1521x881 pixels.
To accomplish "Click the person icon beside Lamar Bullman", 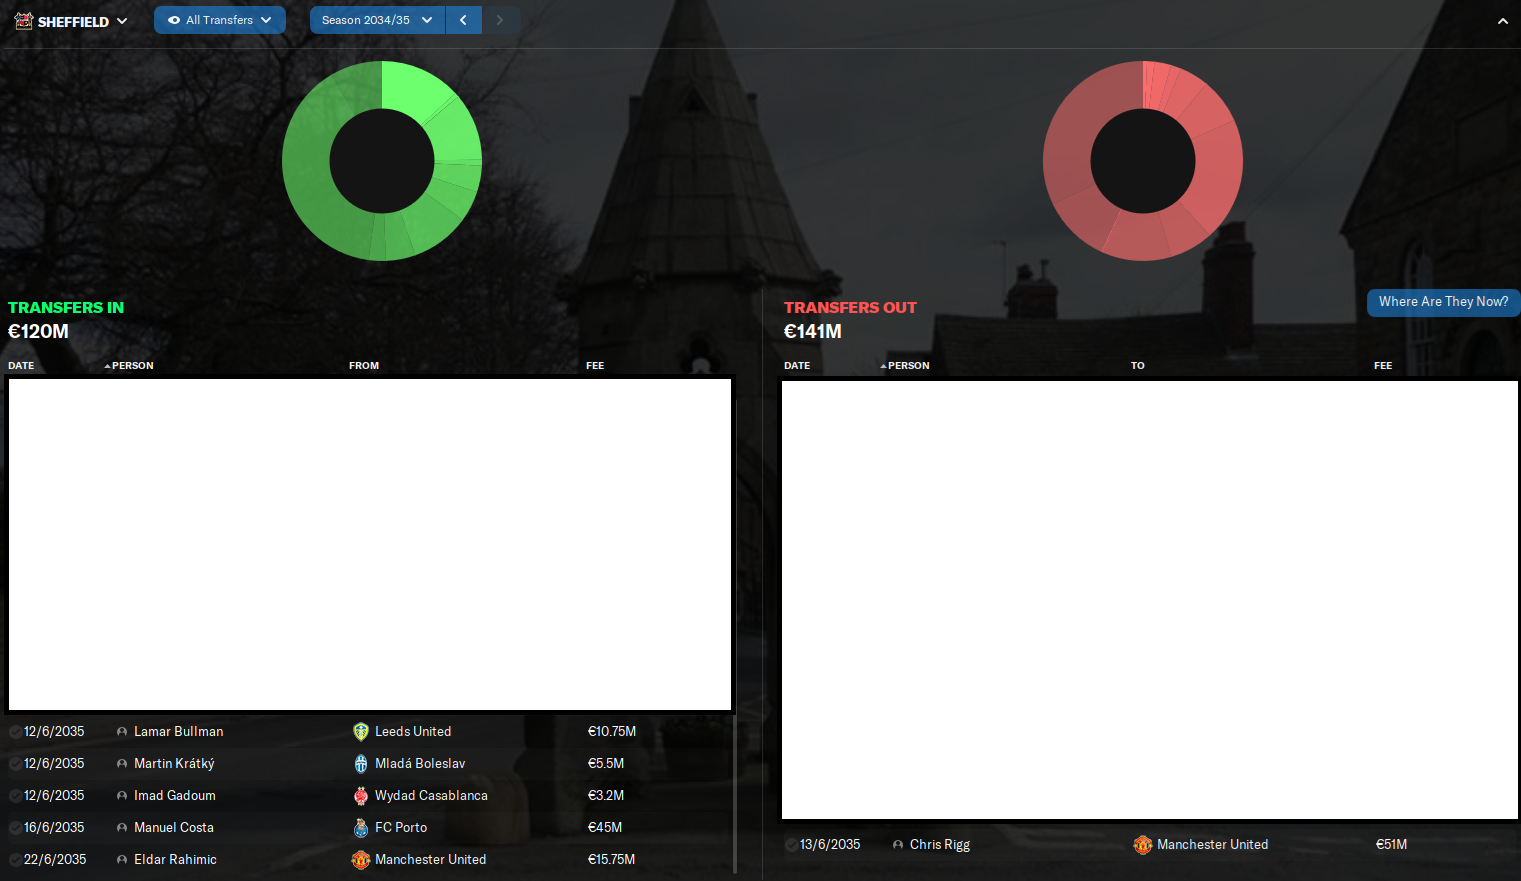I will pyautogui.click(x=122, y=732).
